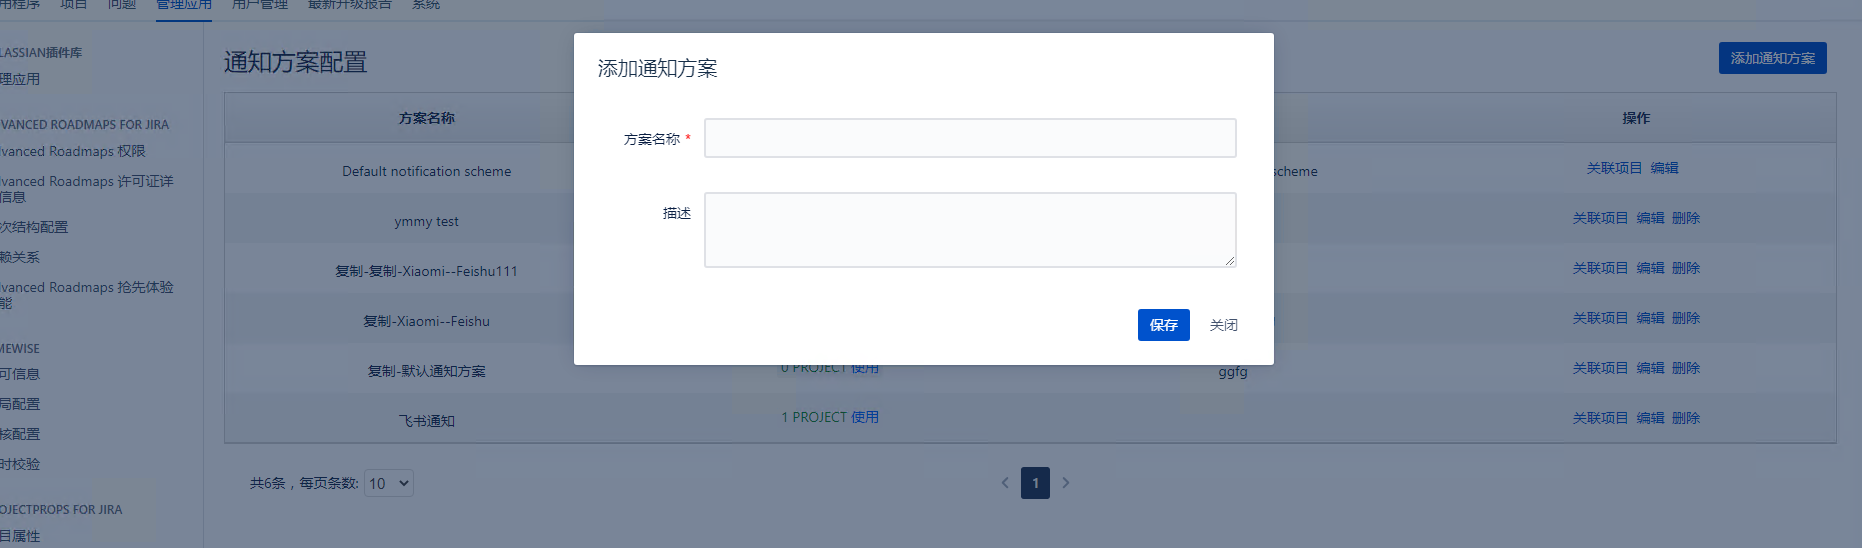The image size is (1862, 548).
Task: Click the 描述 text area
Action: coord(969,230)
